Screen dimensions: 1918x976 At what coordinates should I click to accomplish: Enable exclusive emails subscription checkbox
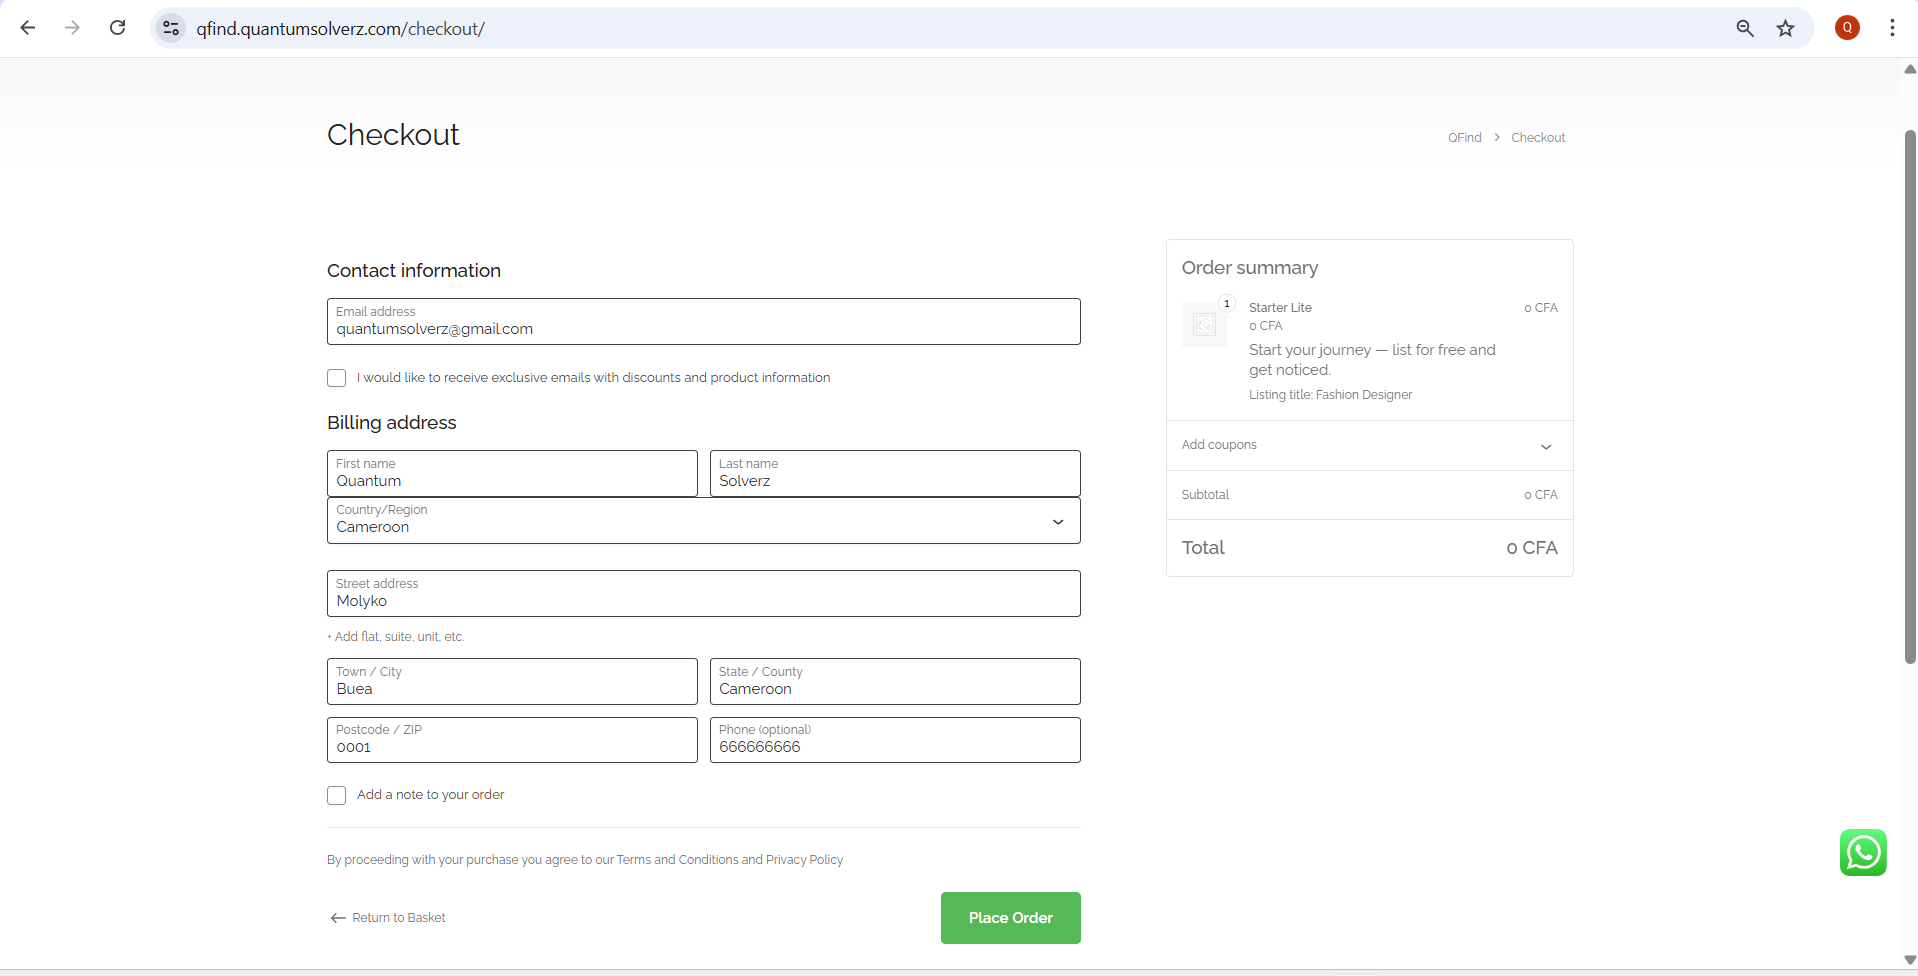[x=337, y=378]
